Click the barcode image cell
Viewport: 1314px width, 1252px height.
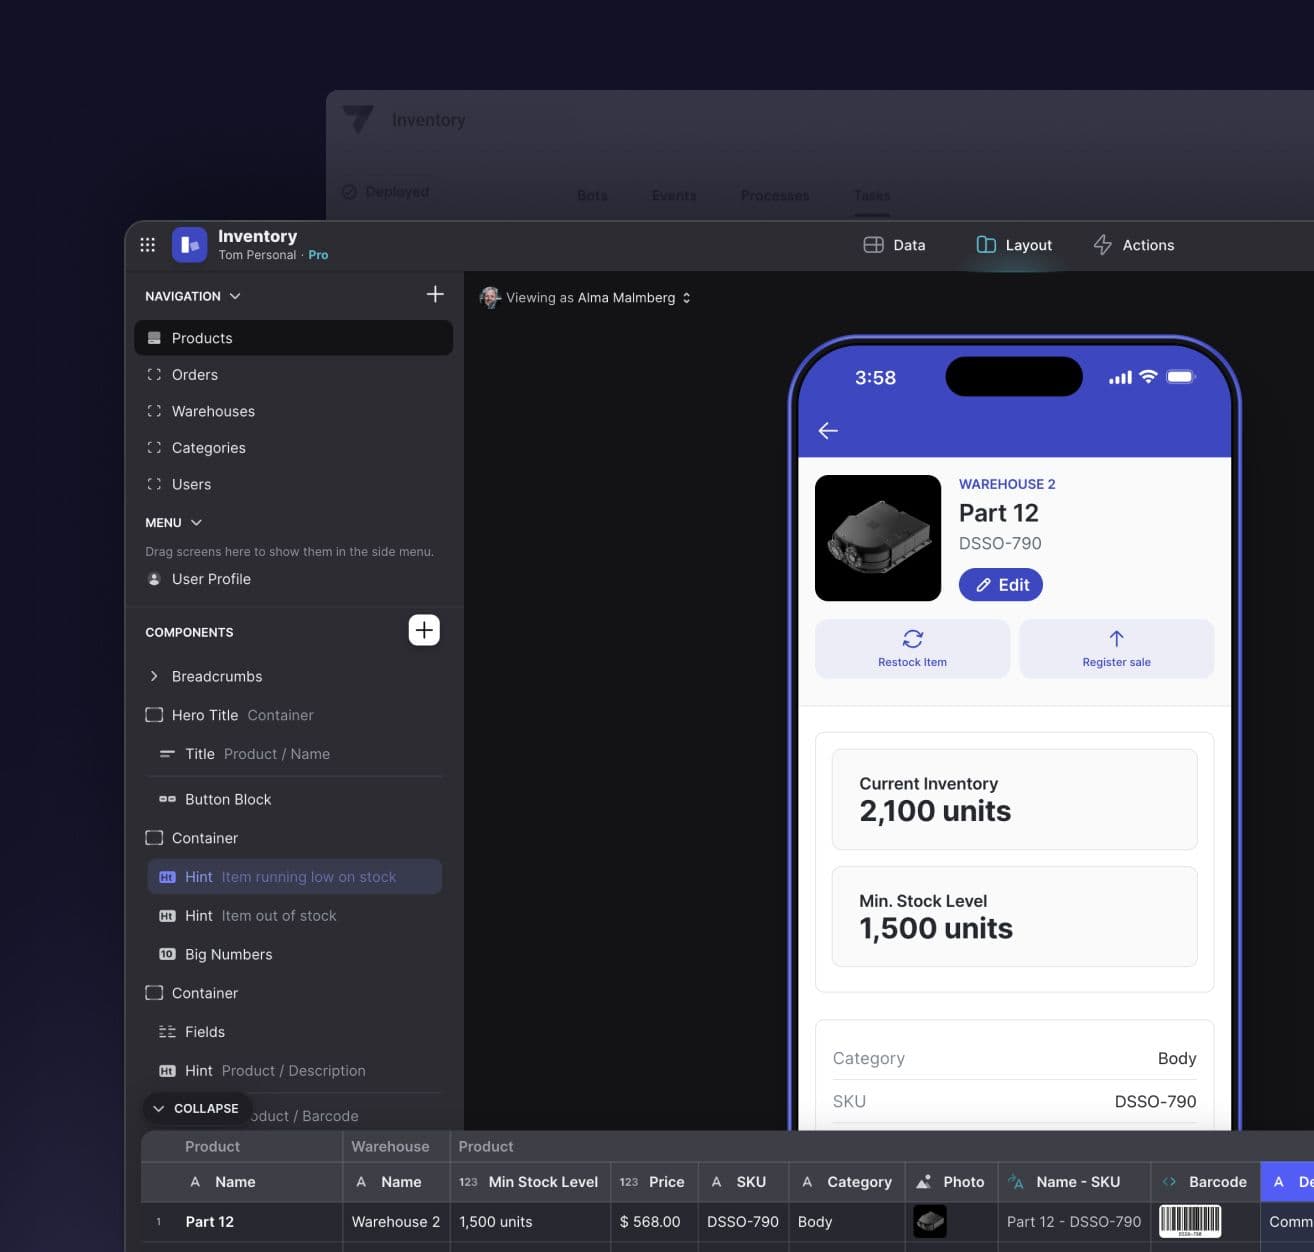1190,1221
